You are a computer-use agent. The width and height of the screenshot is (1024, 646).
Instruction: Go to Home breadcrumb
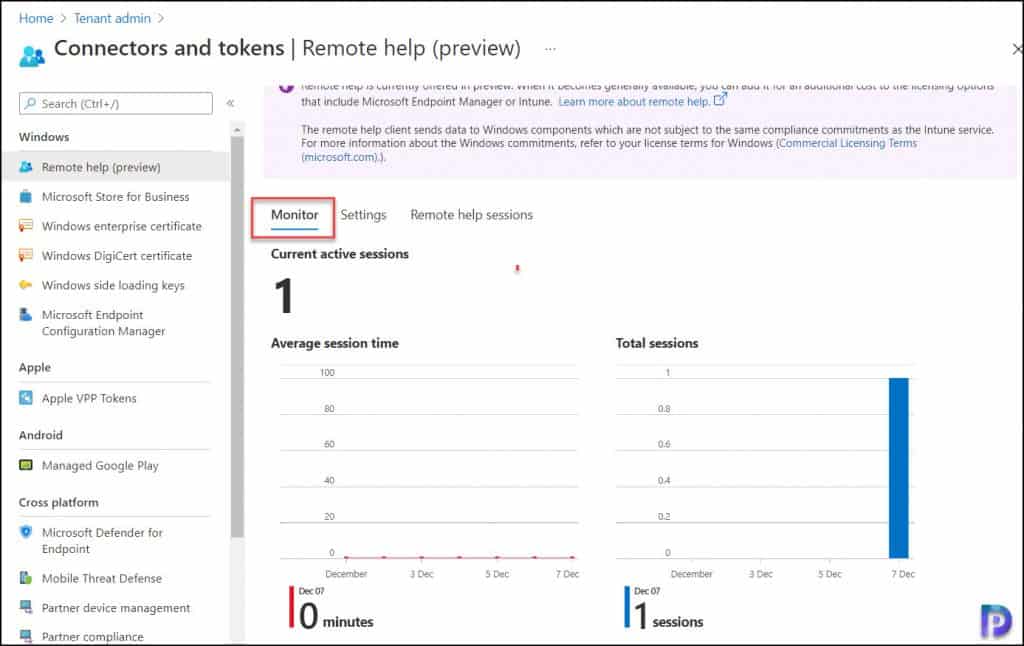36,18
